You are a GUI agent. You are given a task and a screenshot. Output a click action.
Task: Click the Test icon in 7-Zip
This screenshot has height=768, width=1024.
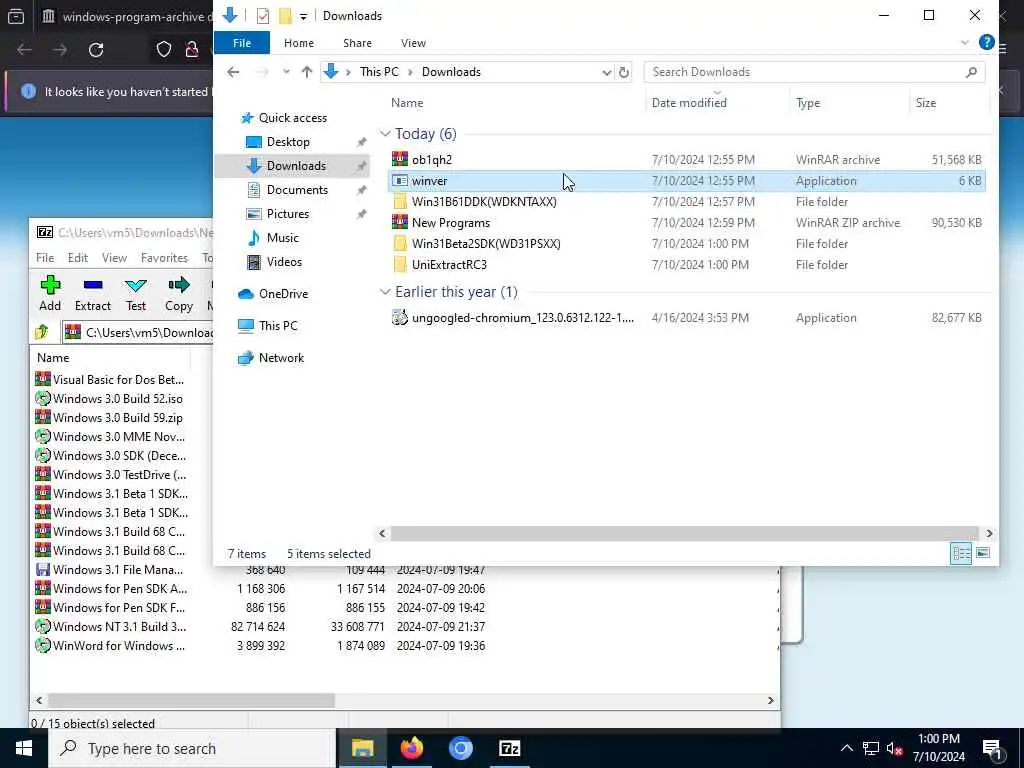coord(136,285)
